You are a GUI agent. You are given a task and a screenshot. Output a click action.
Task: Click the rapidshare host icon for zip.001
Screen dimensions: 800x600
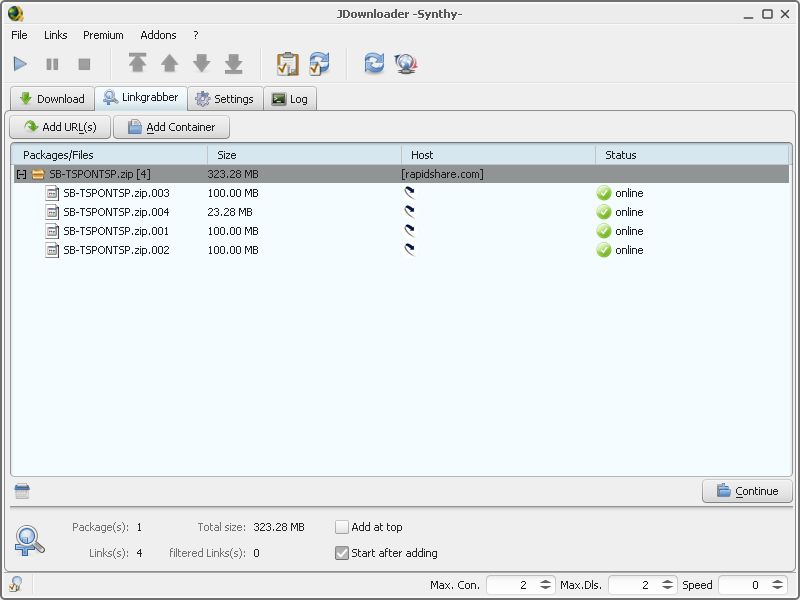[409, 231]
